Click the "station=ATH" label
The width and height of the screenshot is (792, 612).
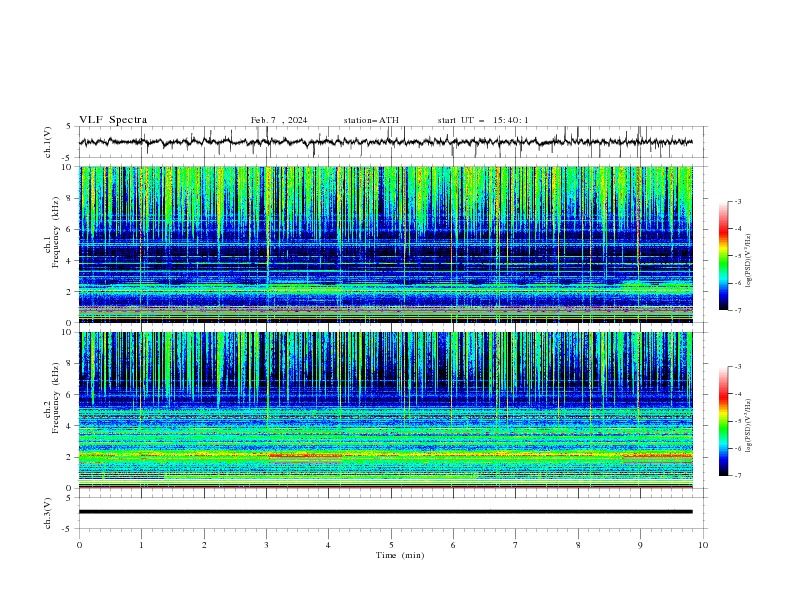click(371, 120)
